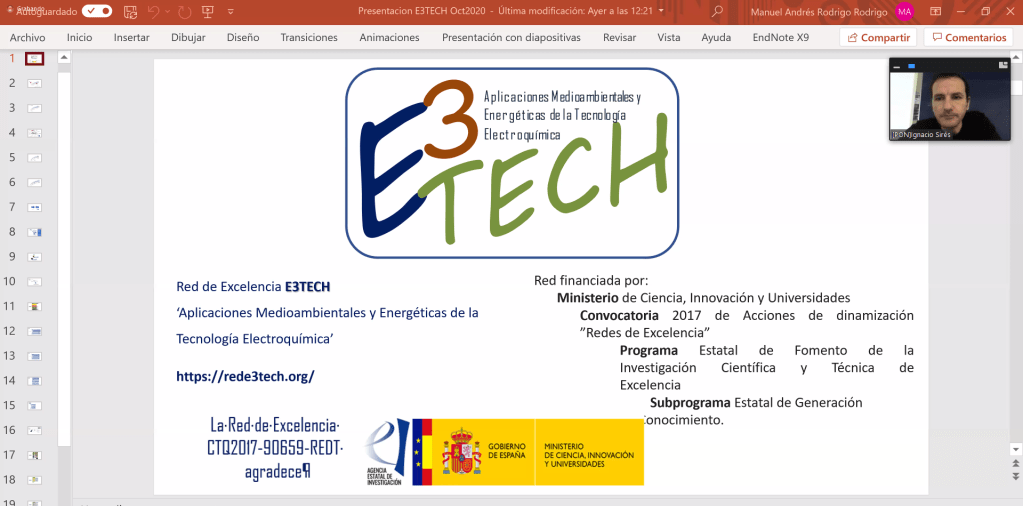Click the slide panel scroll-up arrow

click(x=64, y=58)
